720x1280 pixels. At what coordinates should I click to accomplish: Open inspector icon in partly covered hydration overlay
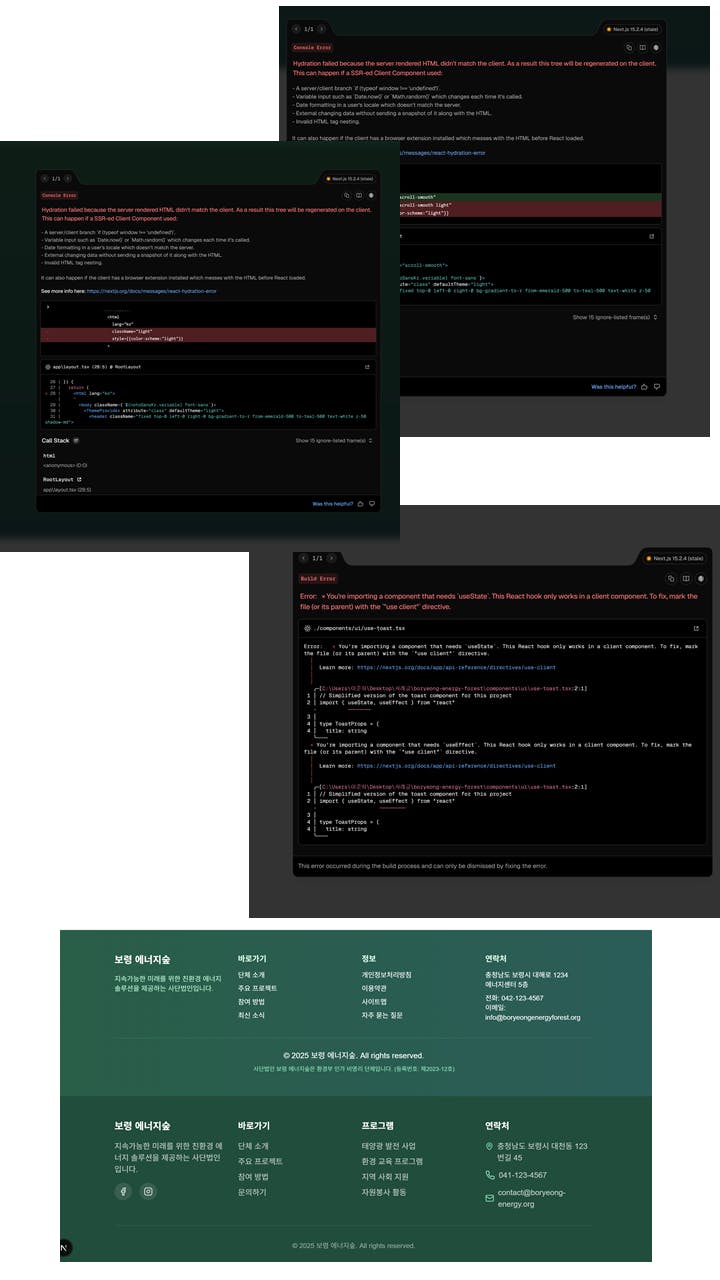point(656,47)
